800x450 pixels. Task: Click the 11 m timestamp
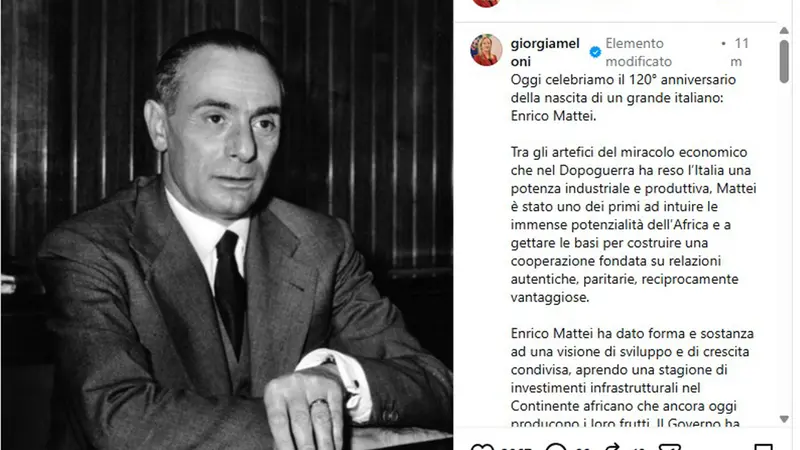tap(738, 52)
